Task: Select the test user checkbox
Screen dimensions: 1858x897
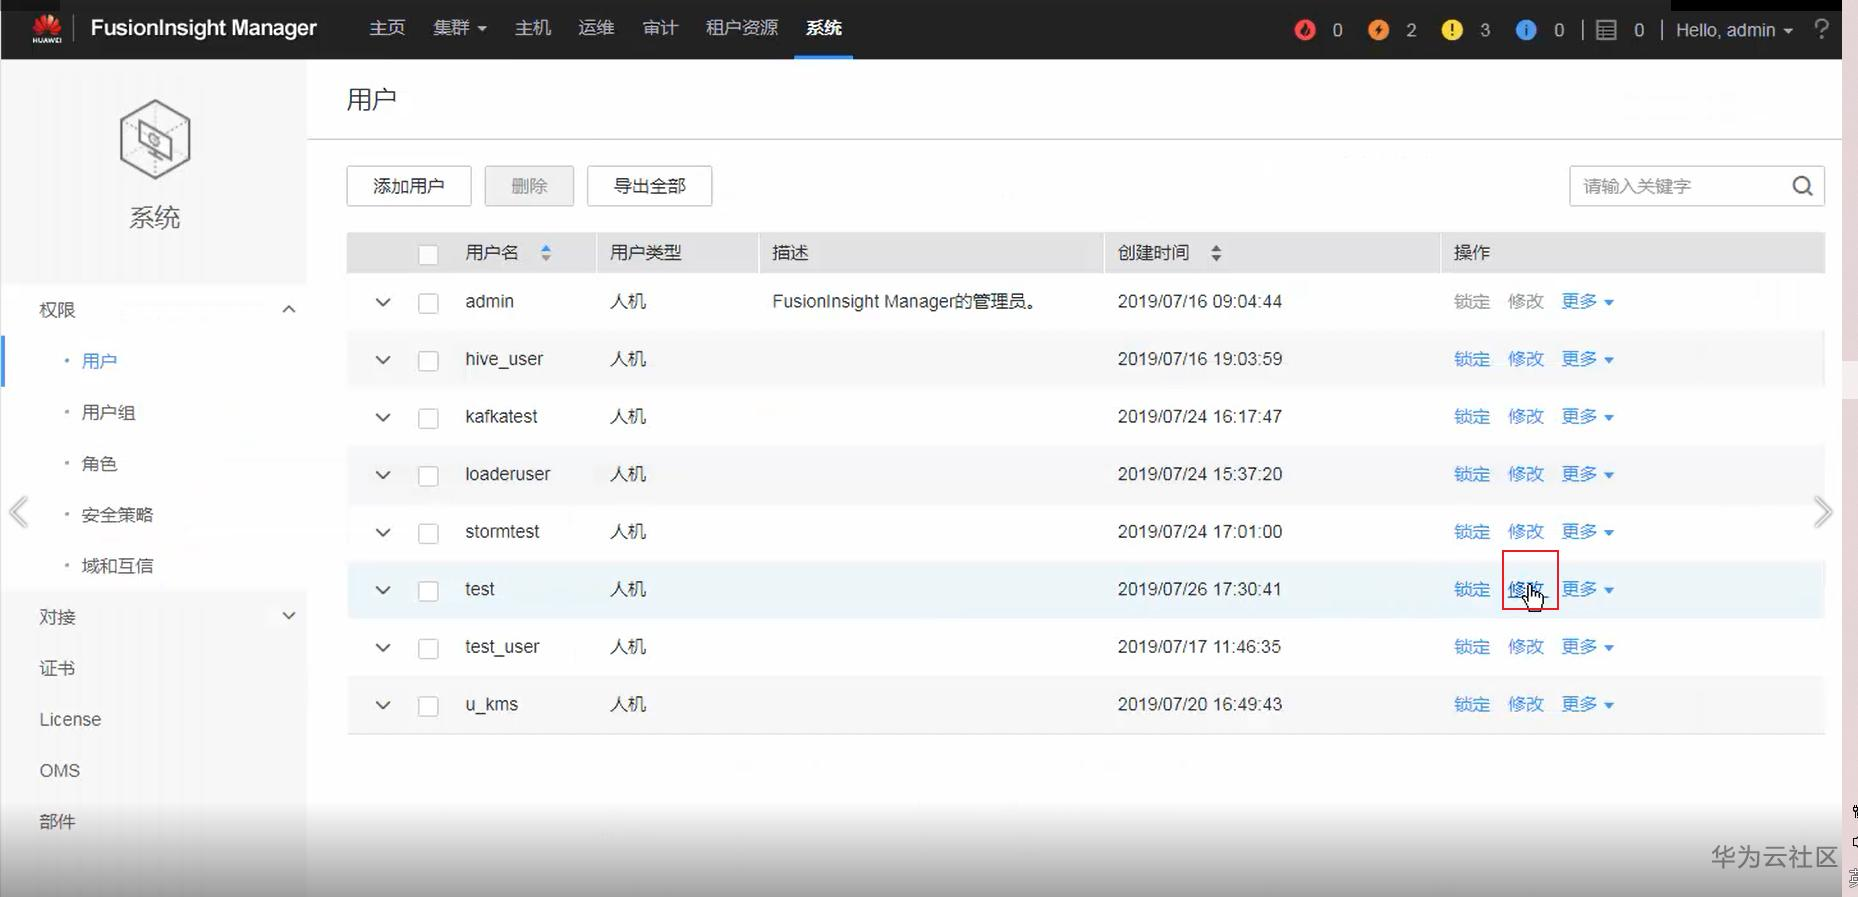Action: coord(428,591)
